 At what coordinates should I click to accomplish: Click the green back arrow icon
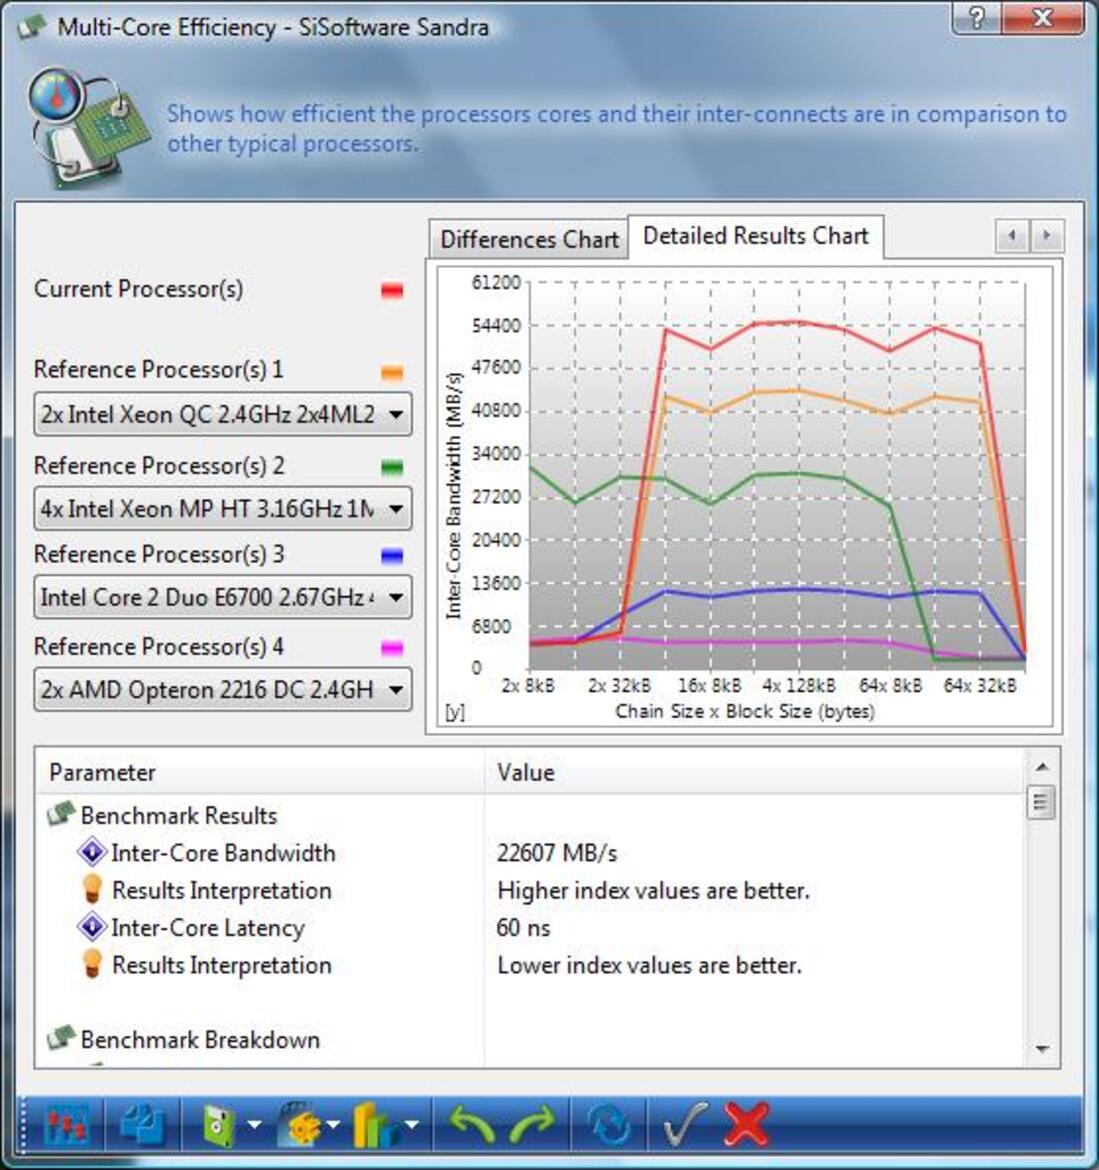471,1123
